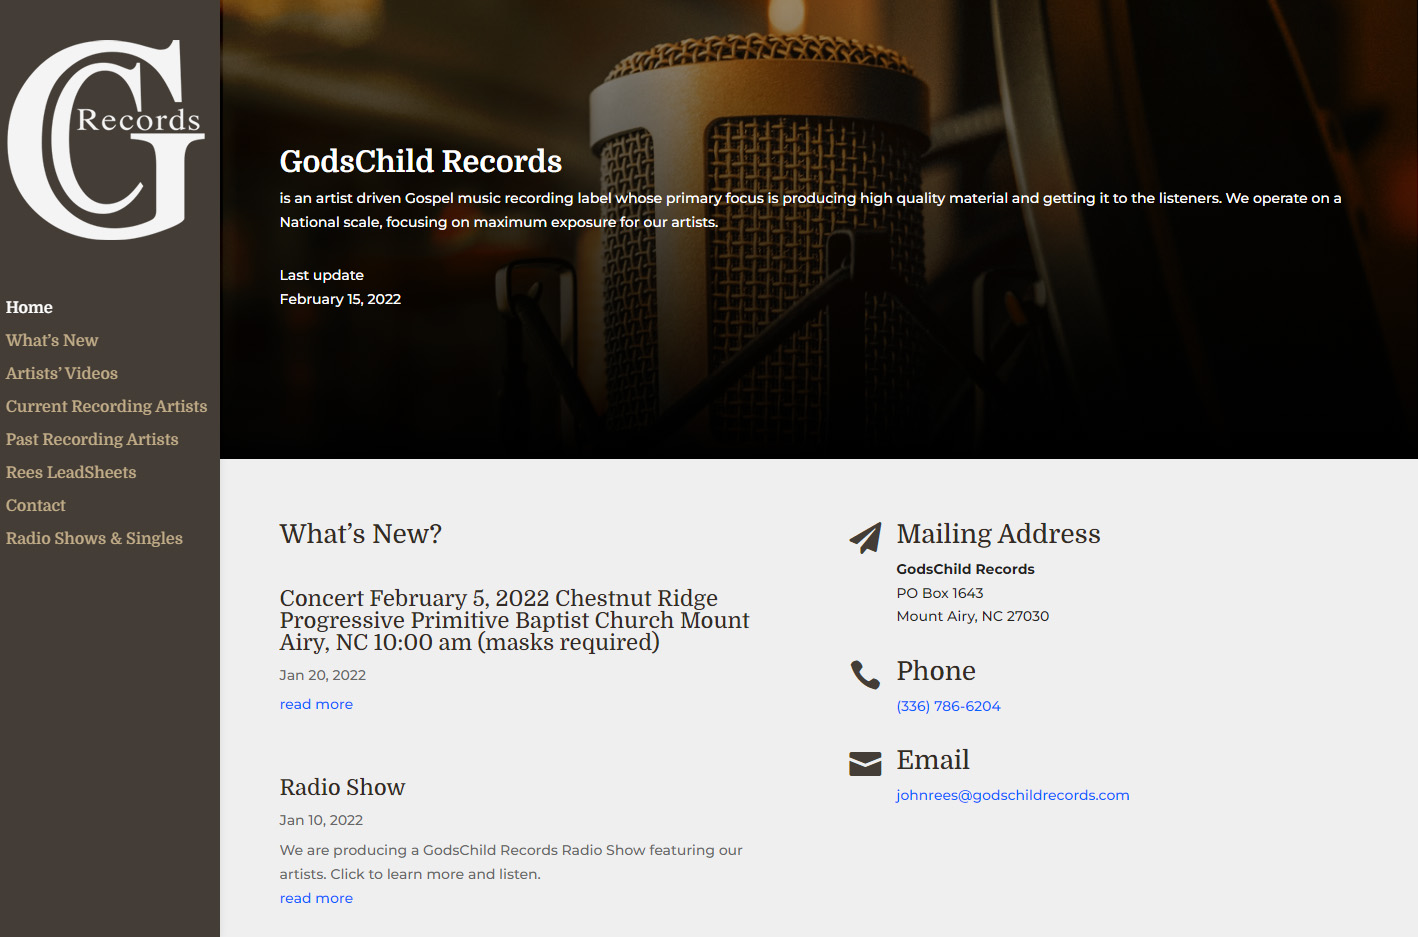Navigate to Current Recording Artists
Viewport: 1418px width, 937px height.
[107, 406]
